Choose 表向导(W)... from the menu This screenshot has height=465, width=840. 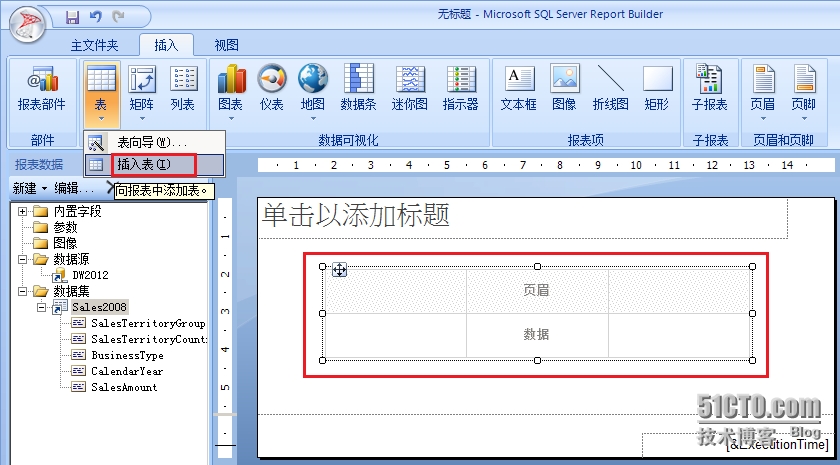pyautogui.click(x=154, y=143)
